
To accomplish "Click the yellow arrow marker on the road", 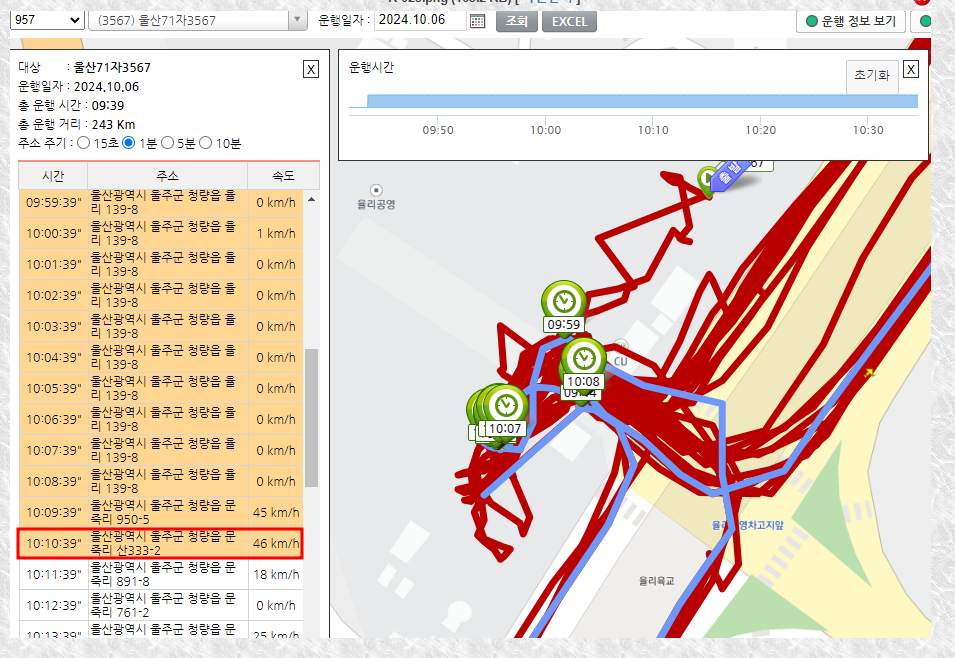I will (868, 372).
